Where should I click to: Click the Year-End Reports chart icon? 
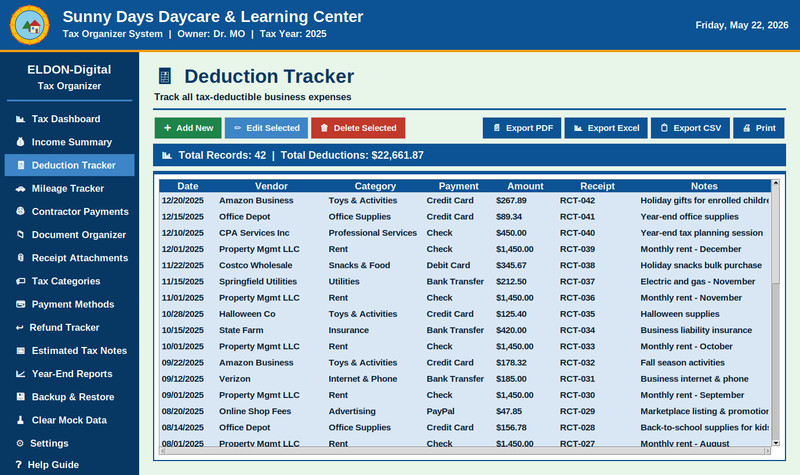click(20, 374)
